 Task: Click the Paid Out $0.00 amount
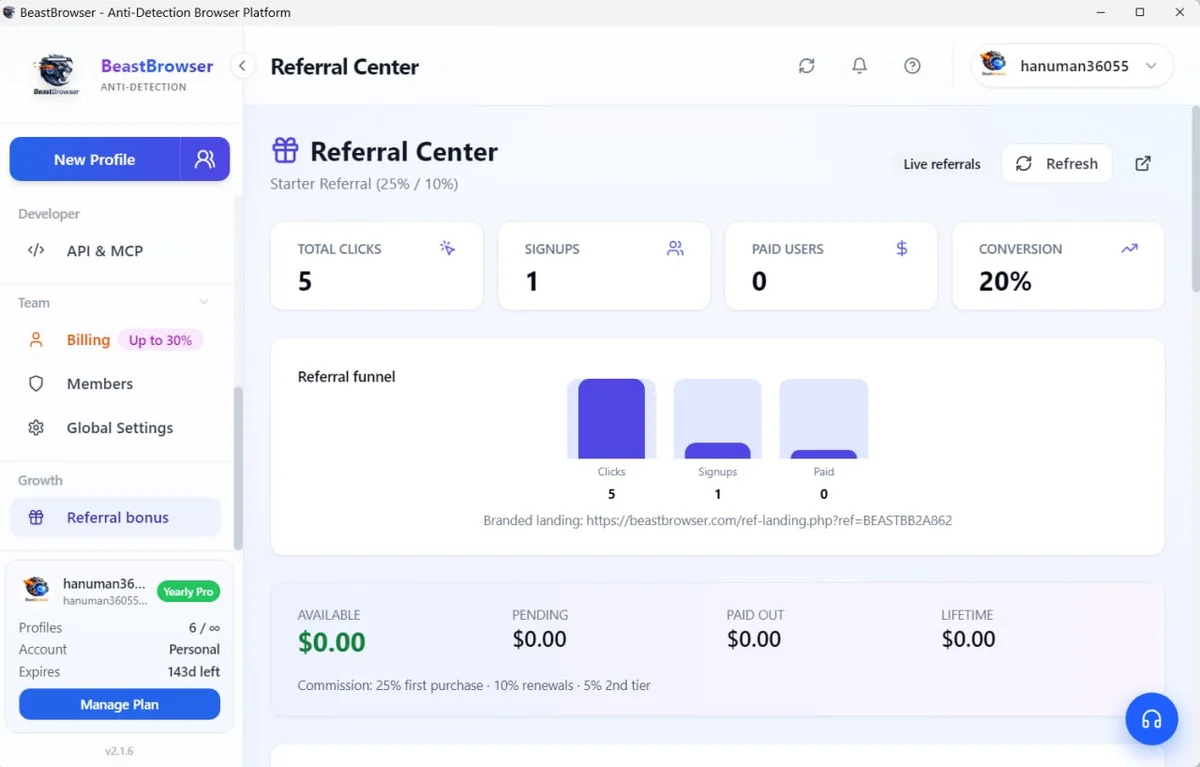click(x=754, y=639)
